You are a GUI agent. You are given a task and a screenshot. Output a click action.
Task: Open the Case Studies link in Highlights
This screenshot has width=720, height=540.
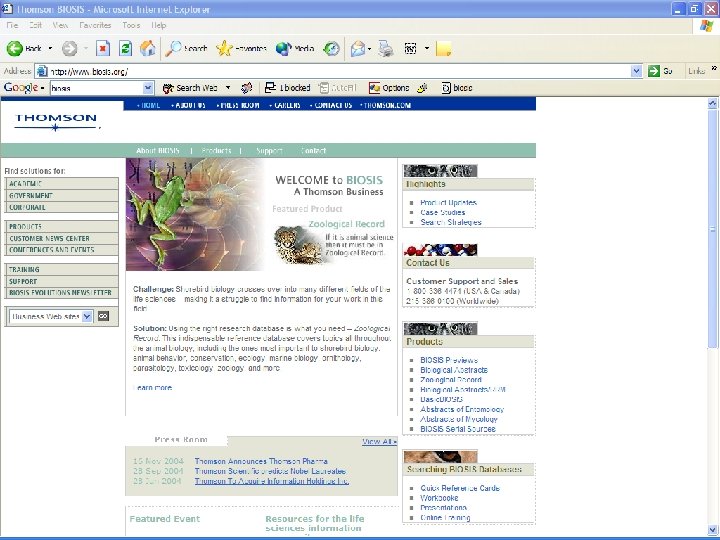[x=443, y=212]
